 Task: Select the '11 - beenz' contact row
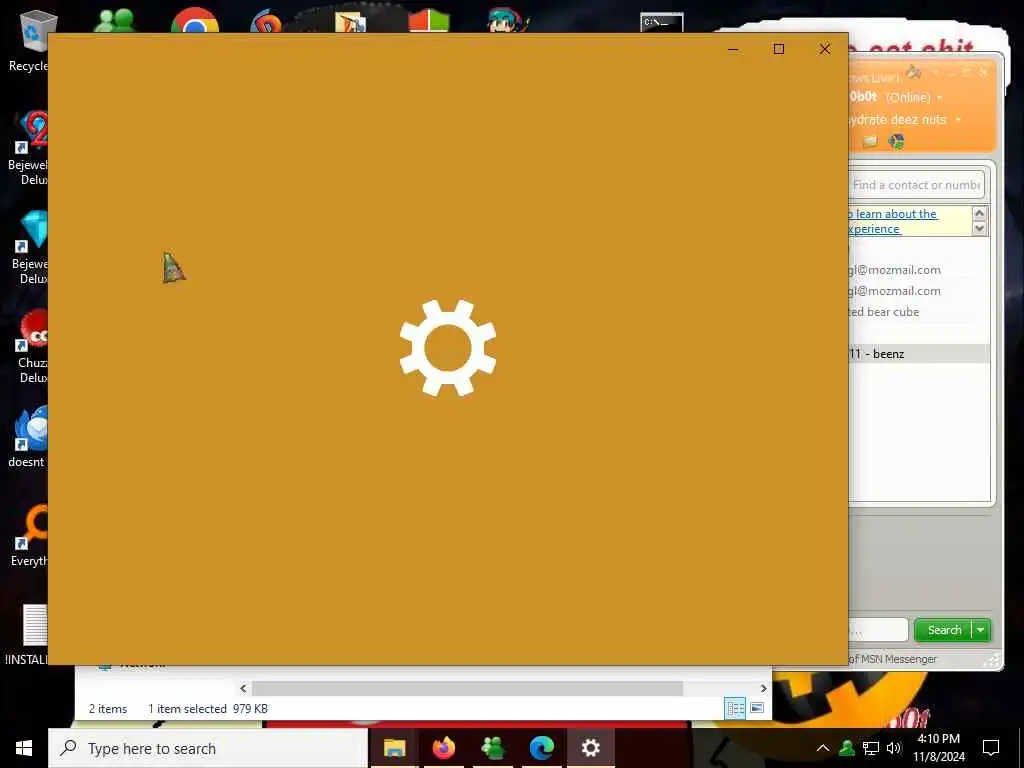[x=919, y=353]
